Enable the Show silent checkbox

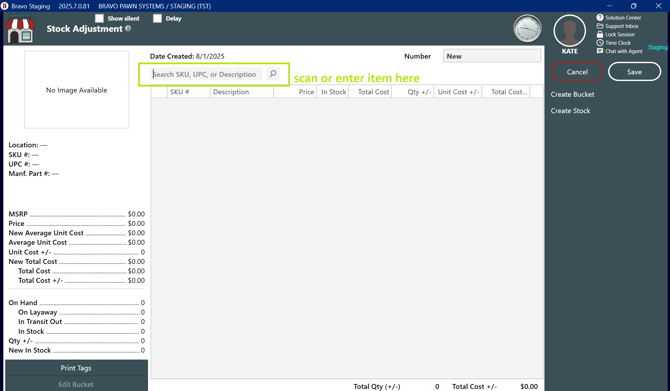click(x=99, y=18)
